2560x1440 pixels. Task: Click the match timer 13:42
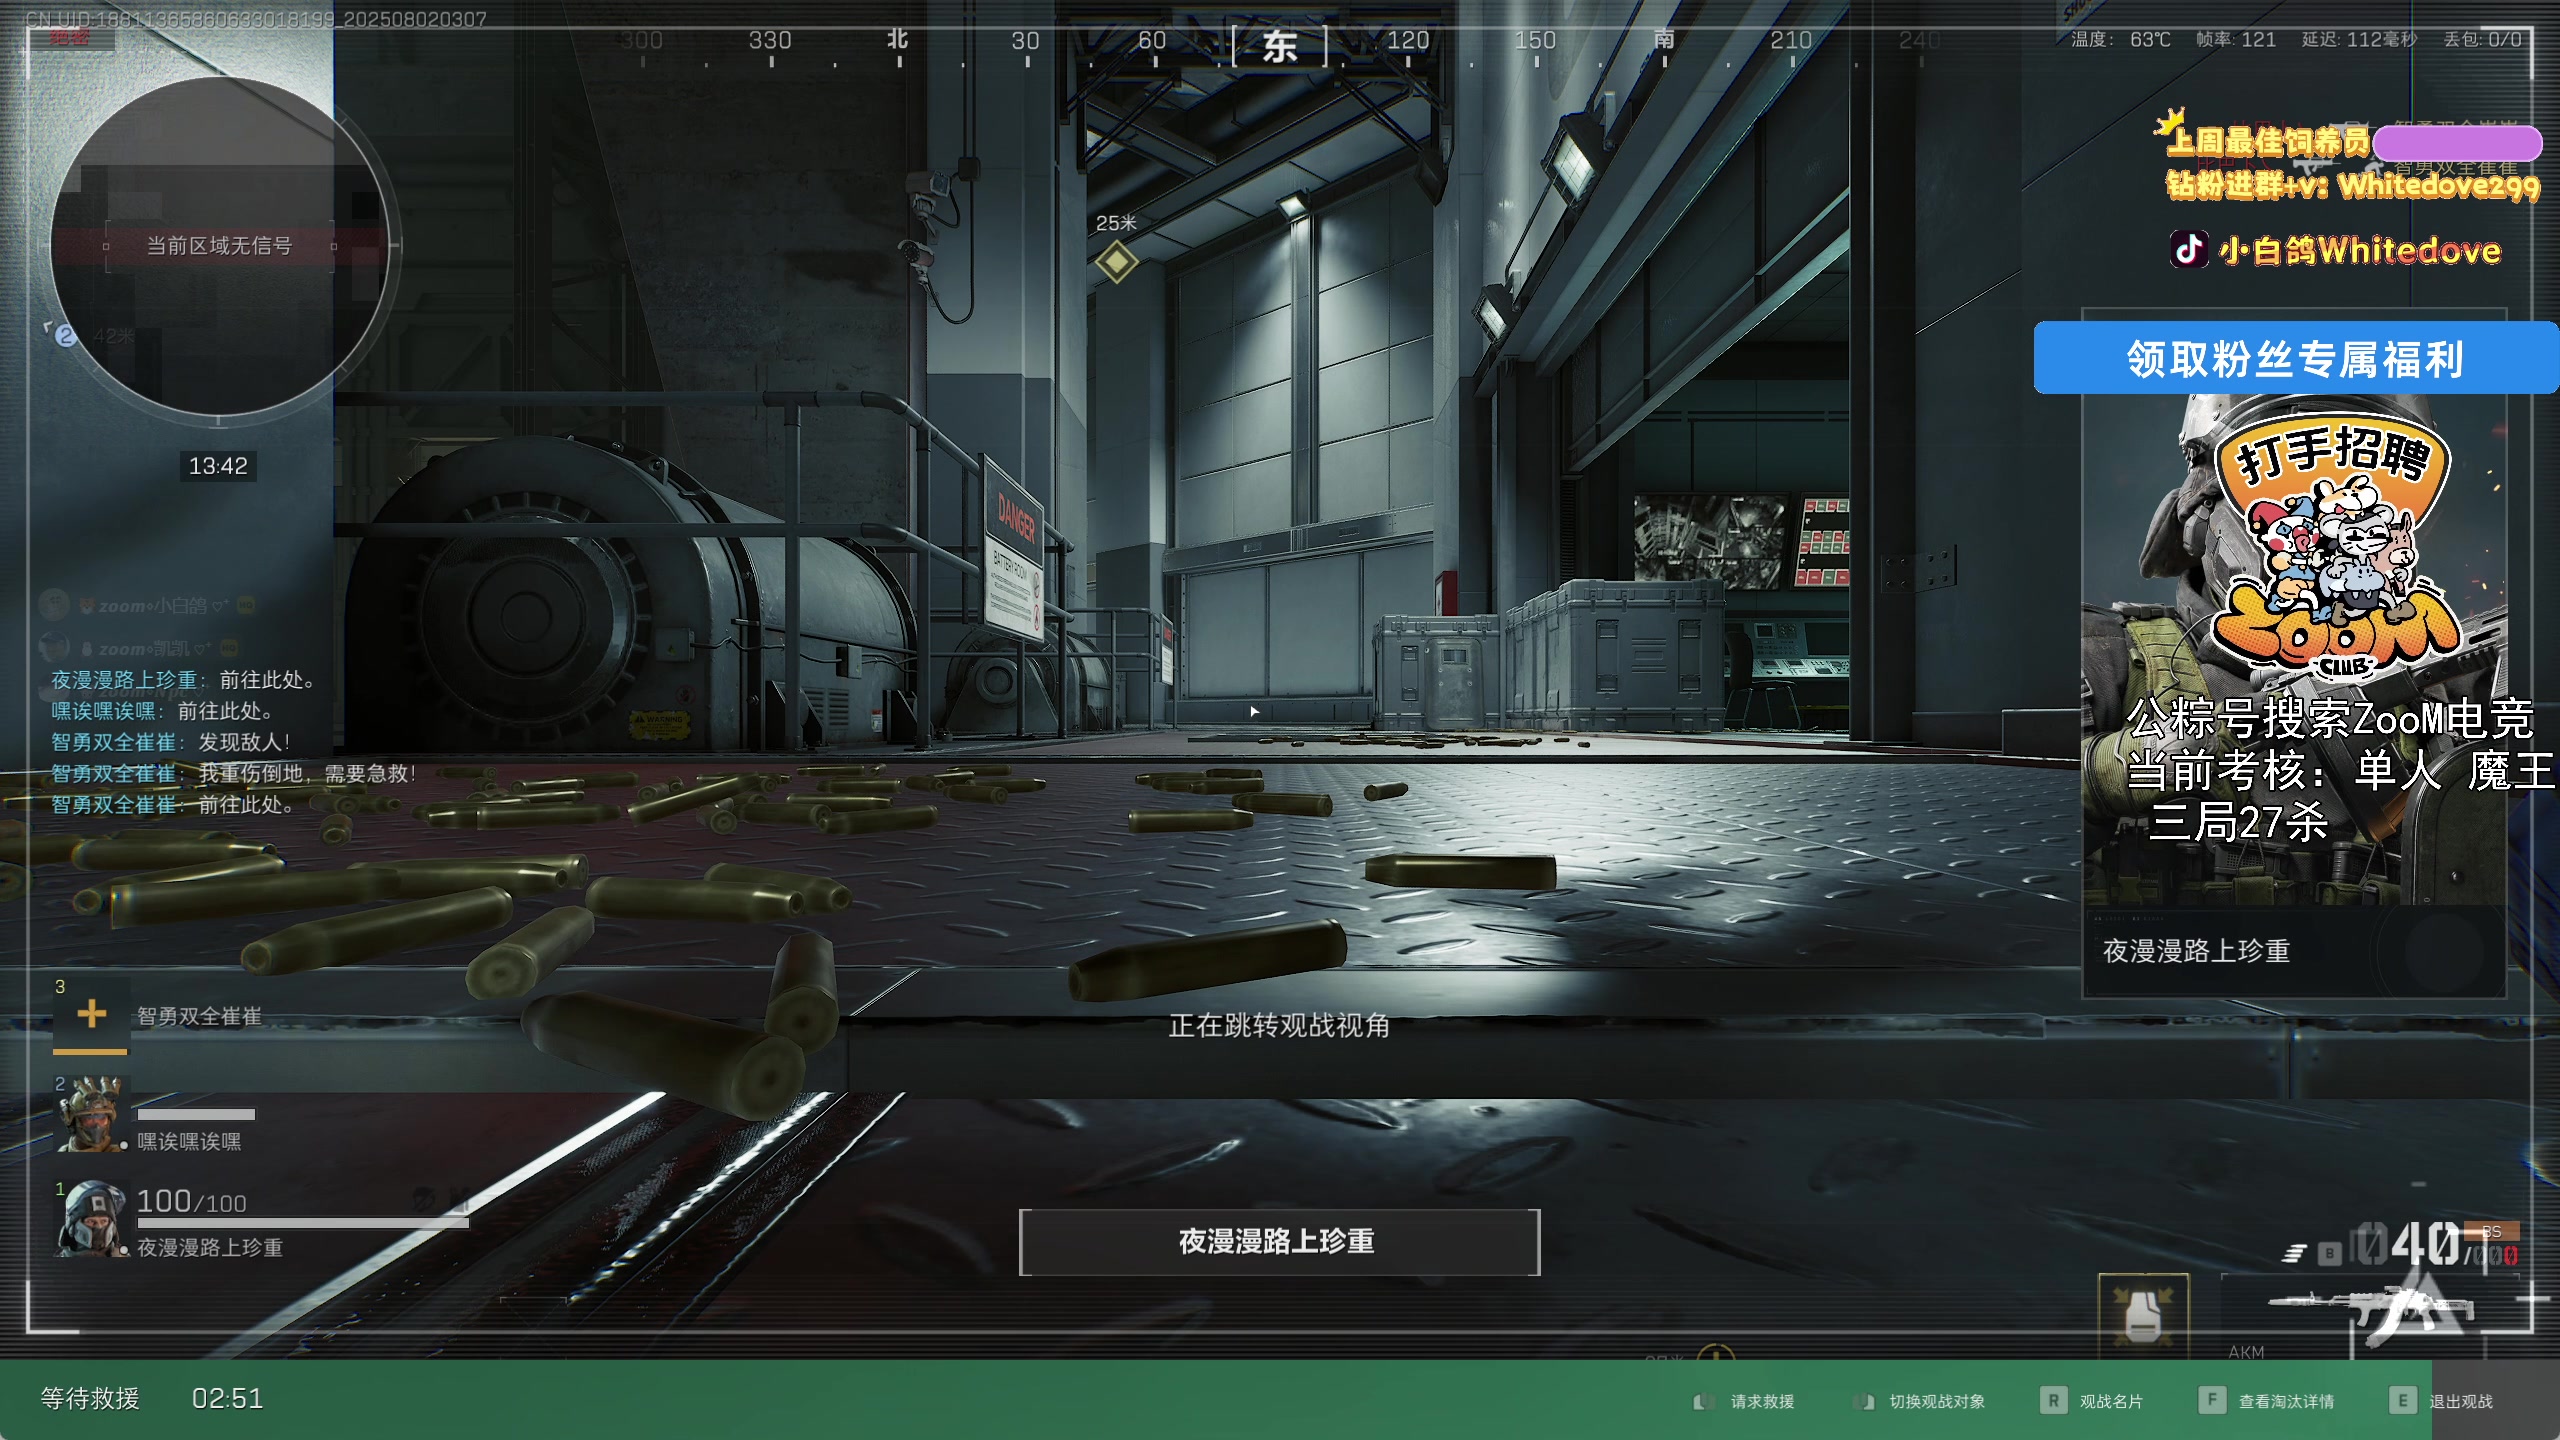[x=218, y=466]
